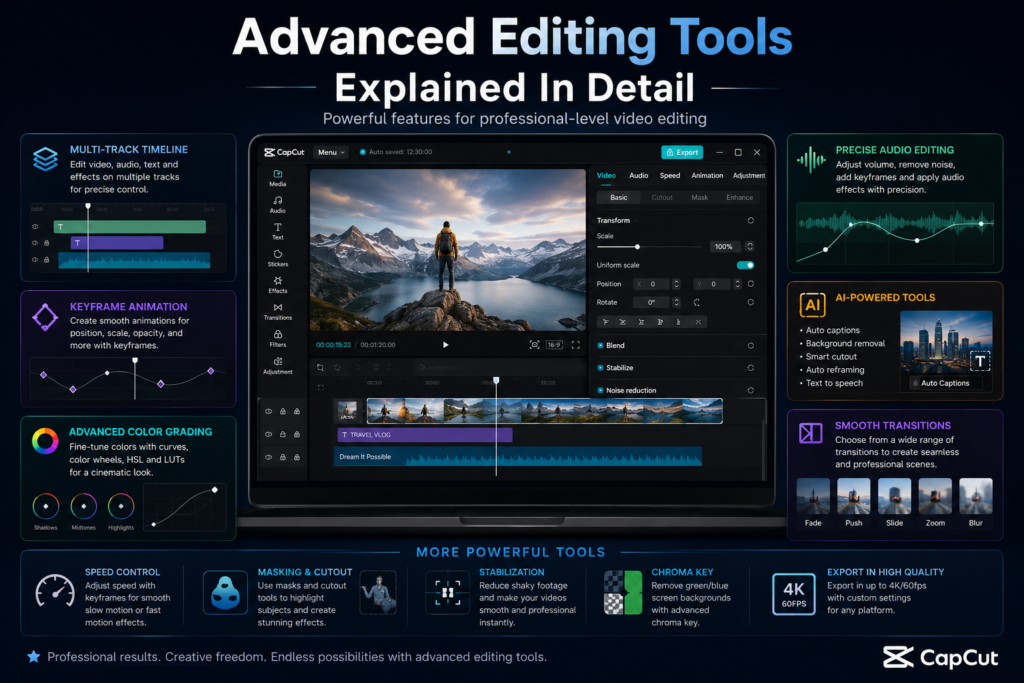Lock the TRAVEL VLOG text track
This screenshot has width=1024, height=683.
pyautogui.click(x=283, y=434)
